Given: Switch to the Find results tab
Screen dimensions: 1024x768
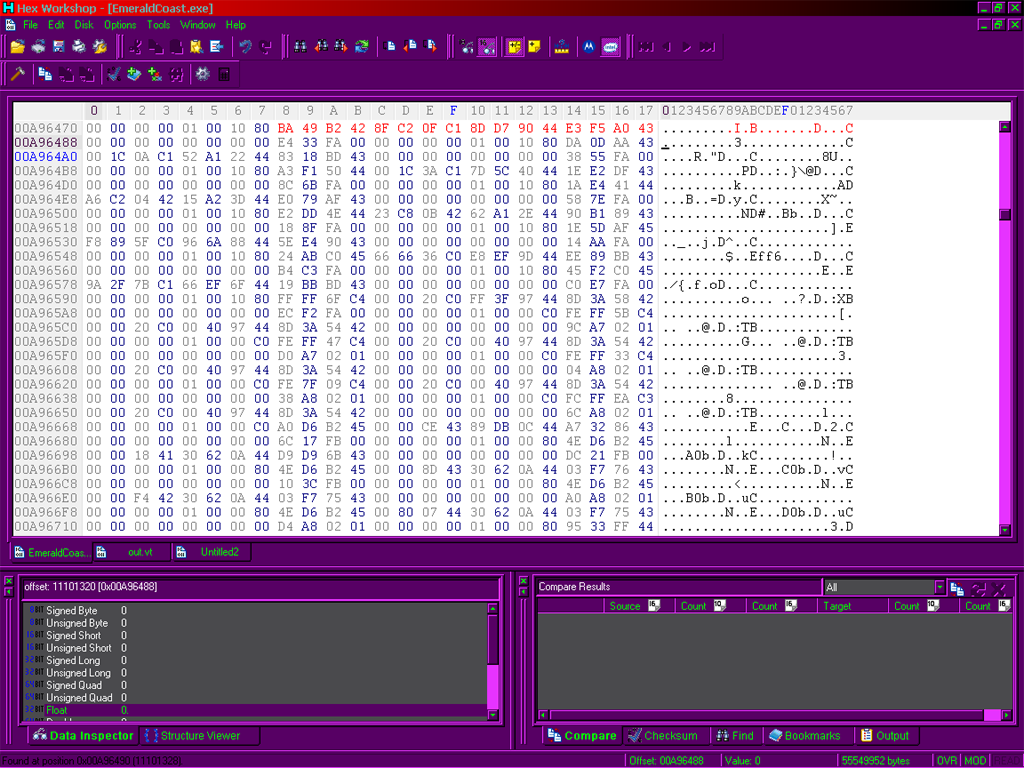Looking at the screenshot, I should click(735, 735).
